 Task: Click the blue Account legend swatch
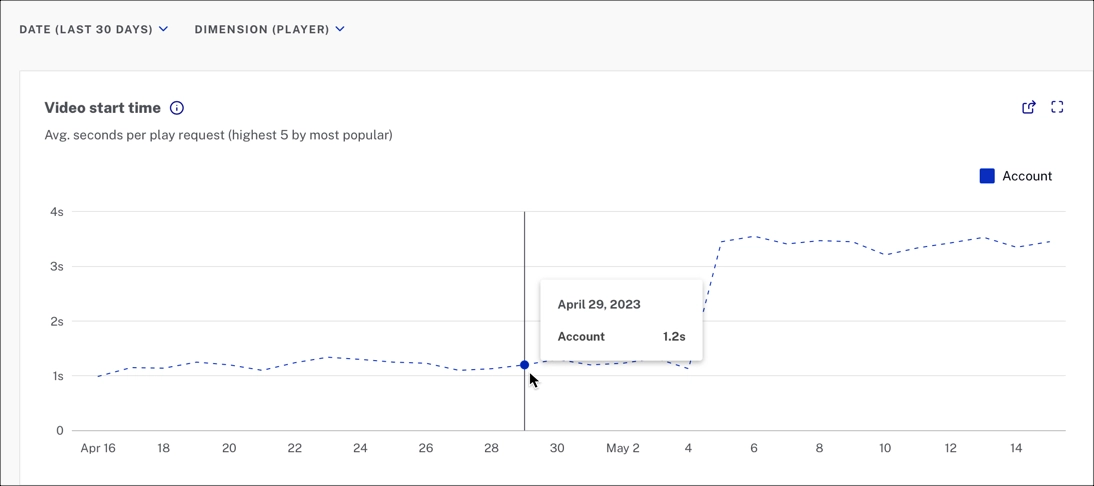[987, 176]
